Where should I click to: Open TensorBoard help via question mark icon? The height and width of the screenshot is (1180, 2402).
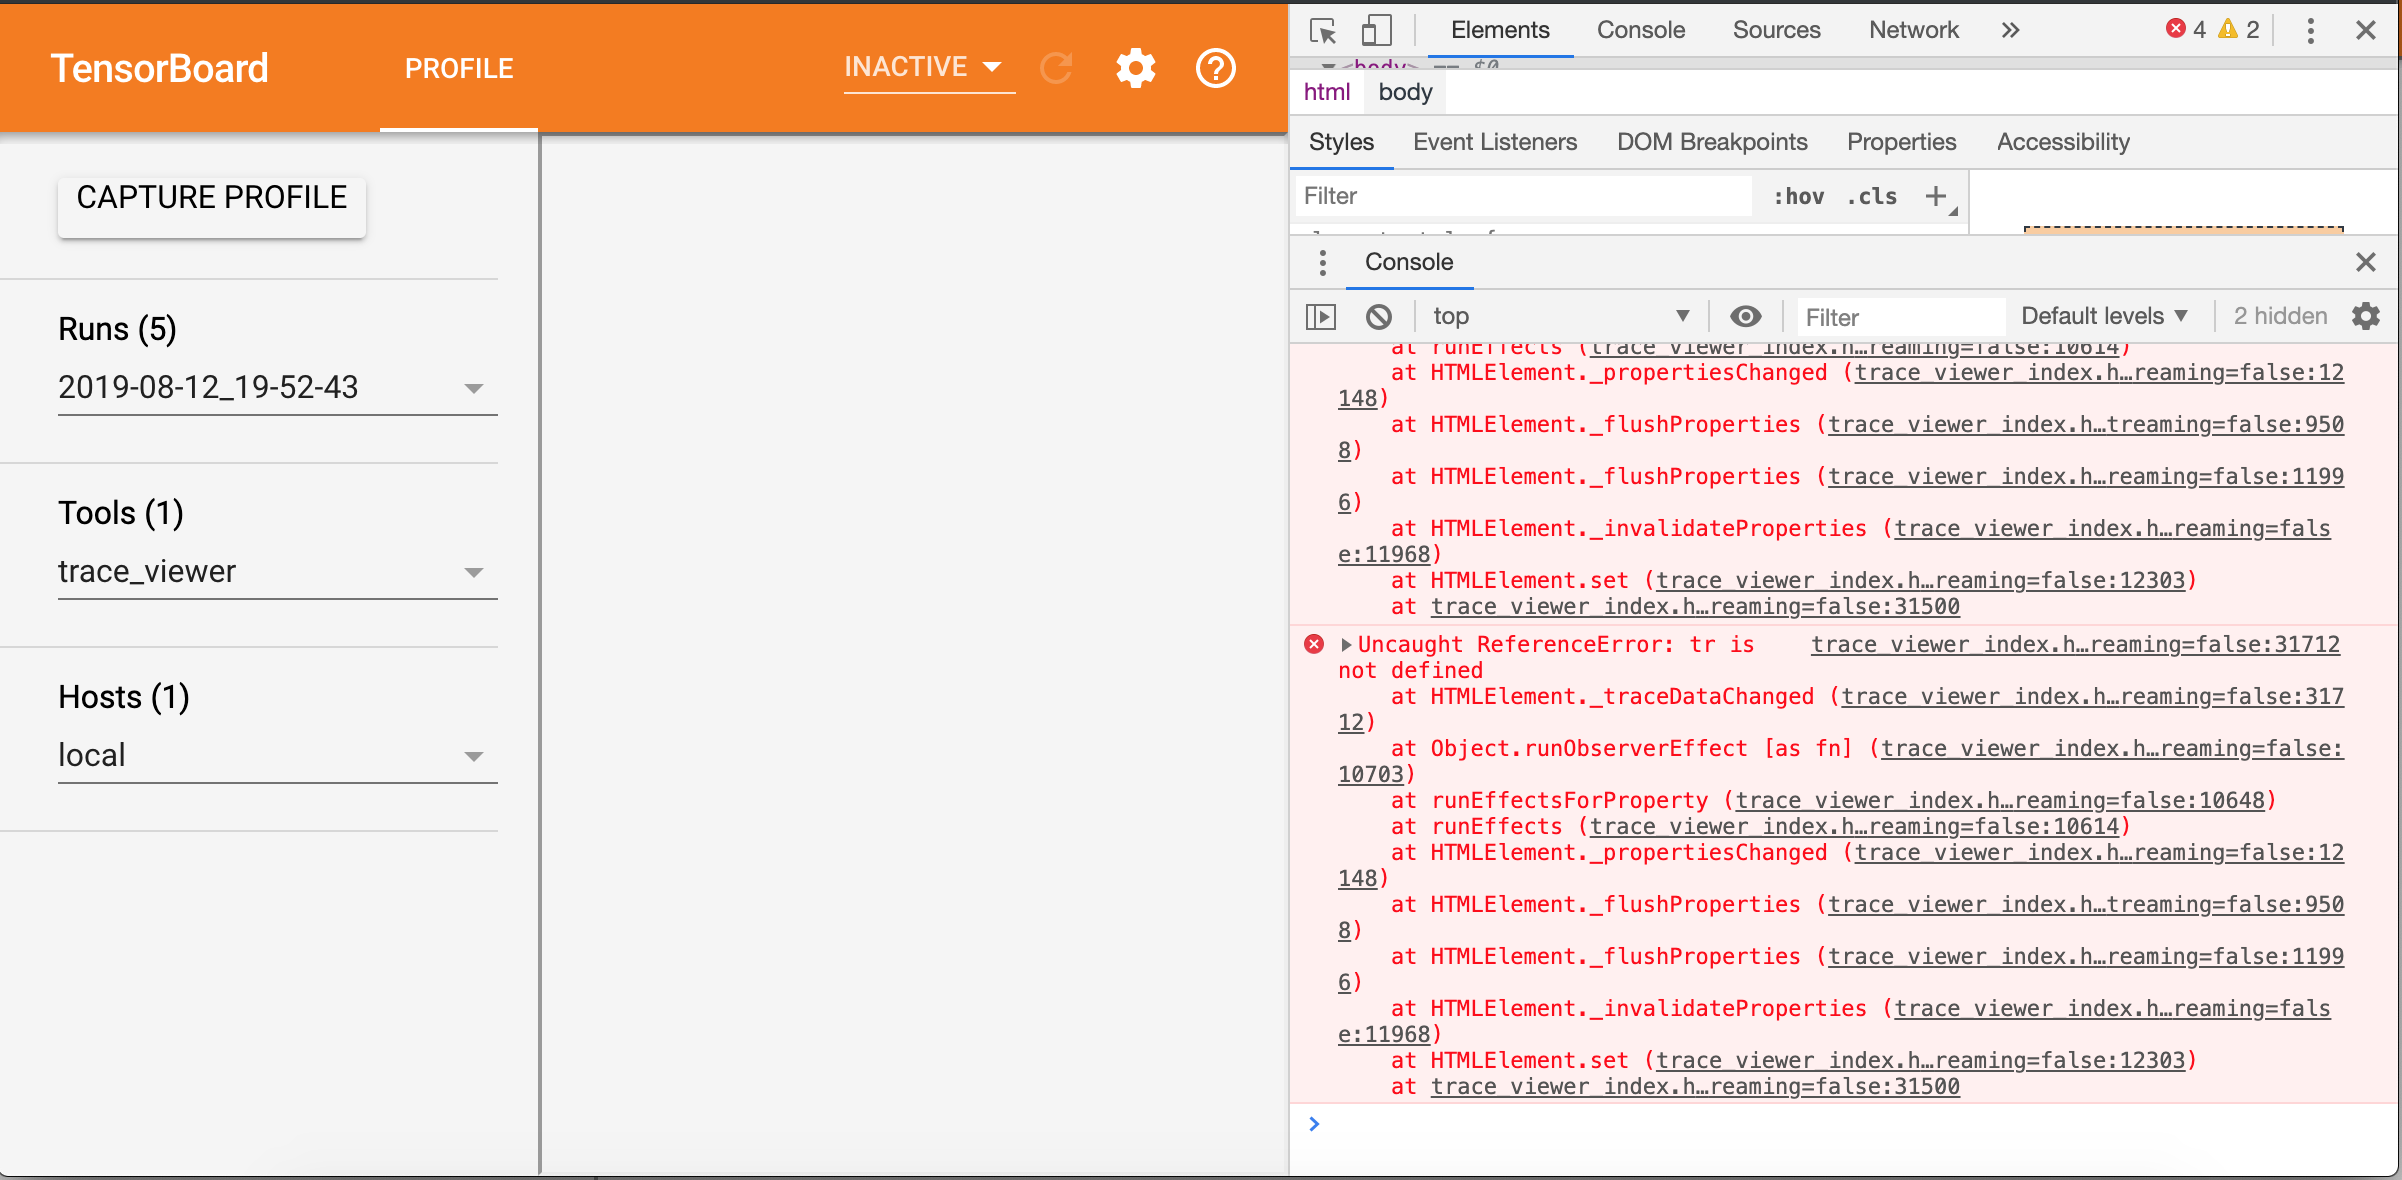pyautogui.click(x=1215, y=68)
